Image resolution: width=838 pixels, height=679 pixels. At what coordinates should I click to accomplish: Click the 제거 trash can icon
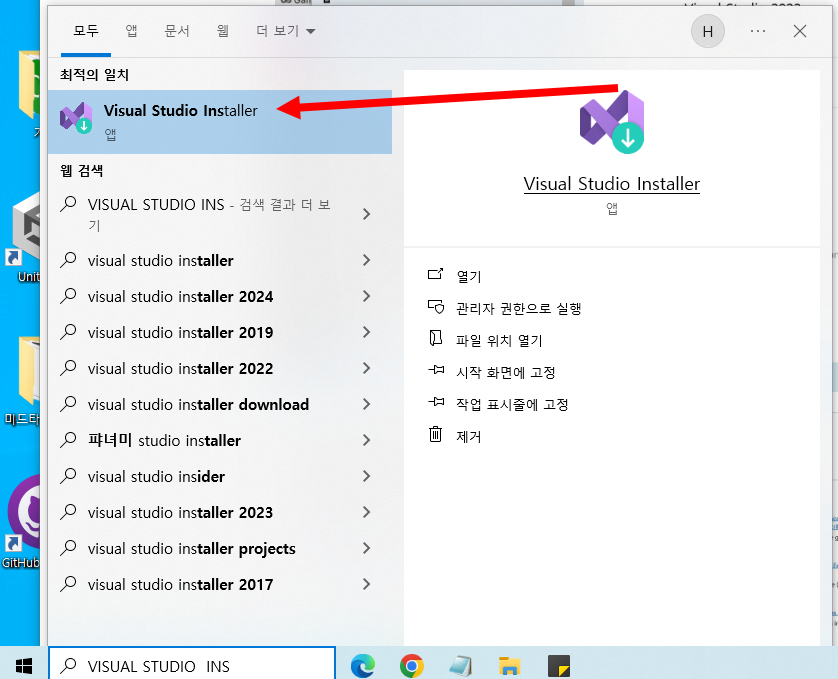[x=436, y=434]
